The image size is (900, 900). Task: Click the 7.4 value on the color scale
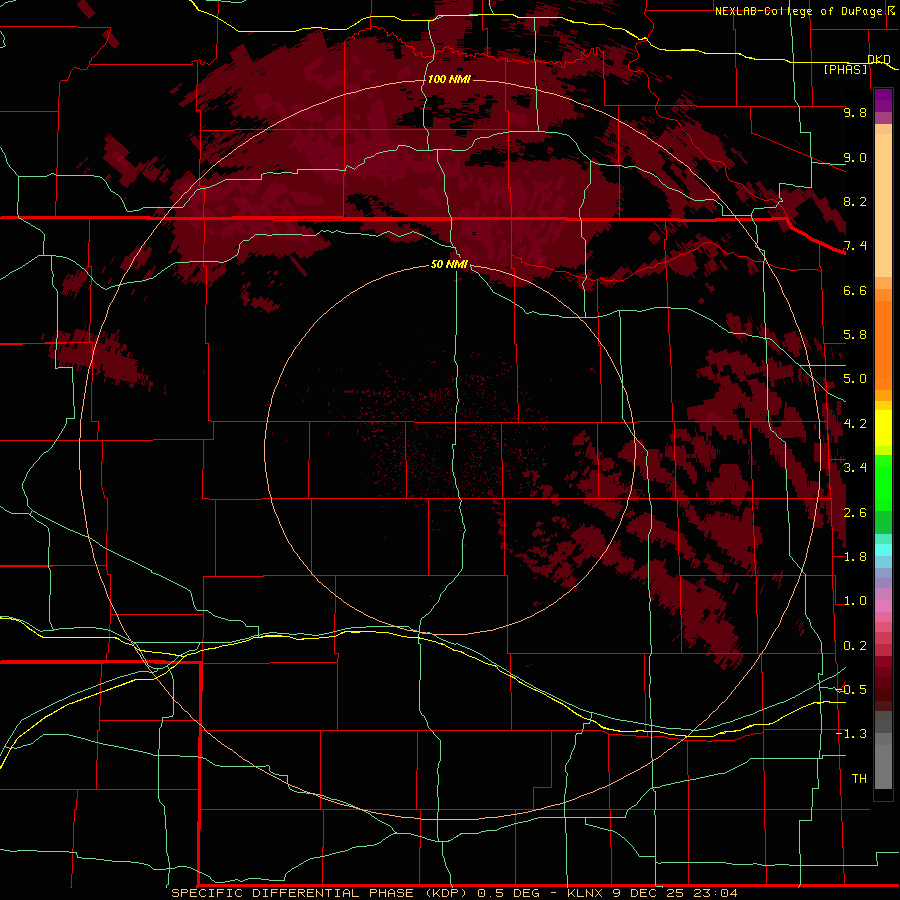coord(855,246)
